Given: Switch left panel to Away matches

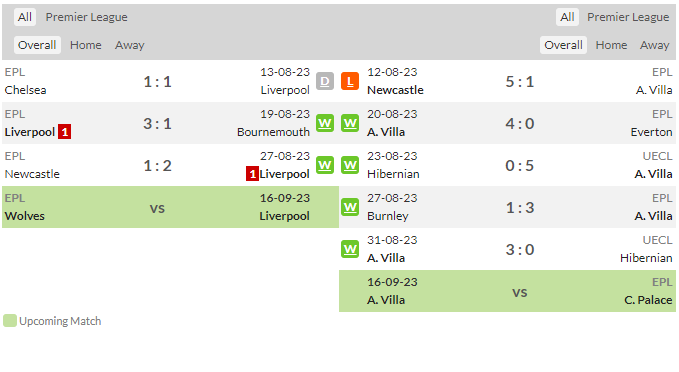Looking at the screenshot, I should coord(129,45).
